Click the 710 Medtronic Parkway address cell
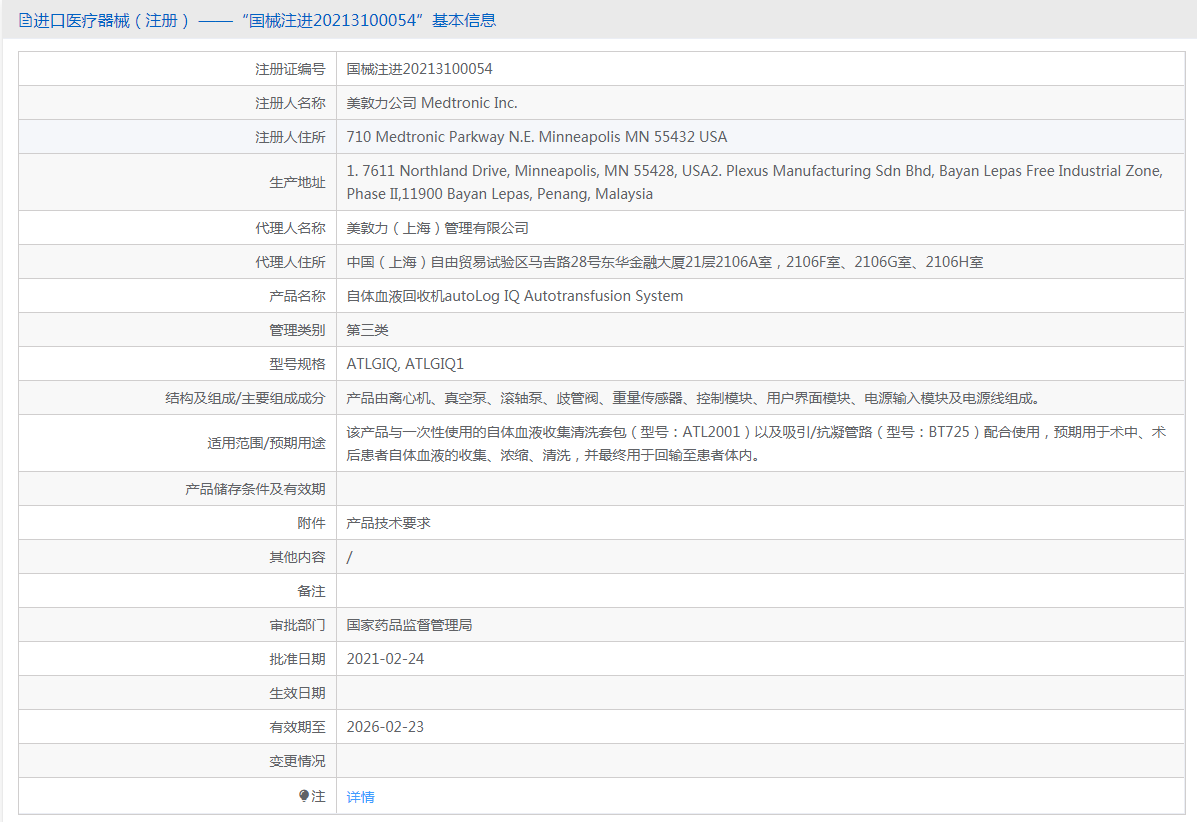 pyautogui.click(x=536, y=137)
